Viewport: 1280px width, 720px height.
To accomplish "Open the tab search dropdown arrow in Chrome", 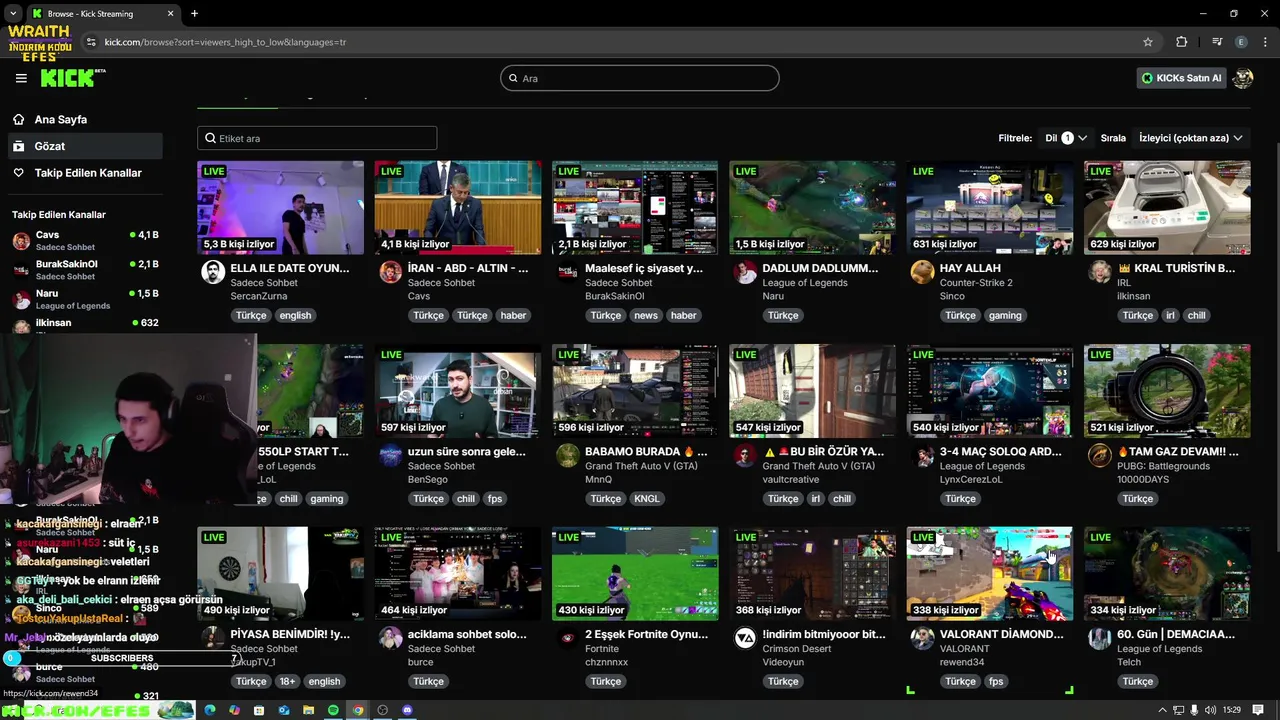I will (13, 13).
